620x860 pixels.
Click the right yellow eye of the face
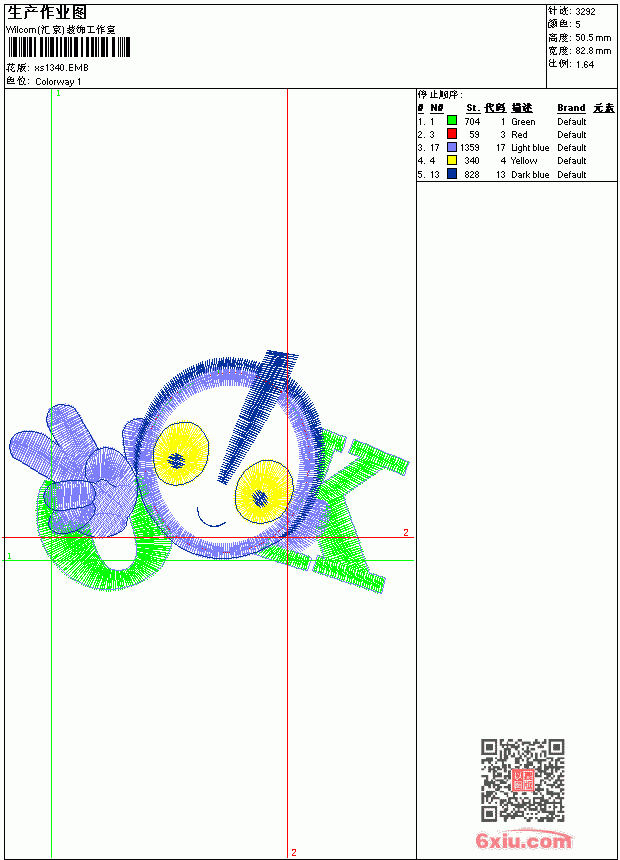click(x=264, y=492)
